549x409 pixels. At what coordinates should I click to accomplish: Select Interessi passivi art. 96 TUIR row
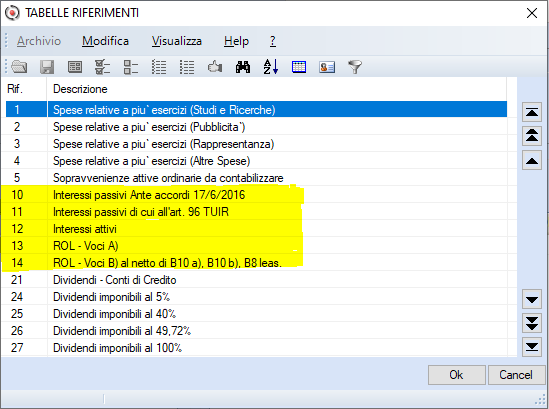tap(256, 212)
